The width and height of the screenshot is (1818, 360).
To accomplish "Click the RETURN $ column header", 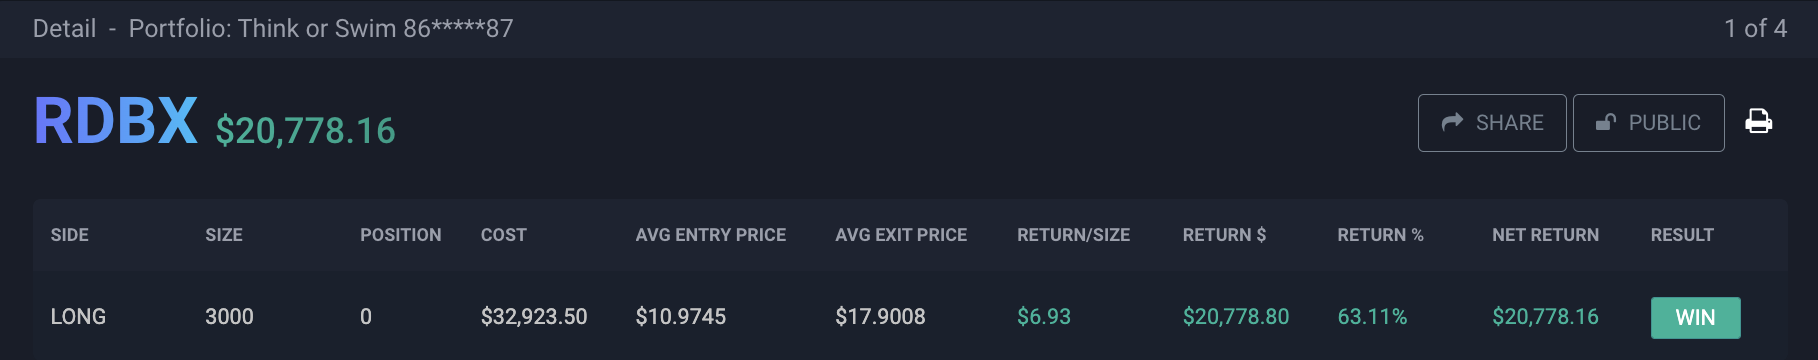I will [1224, 235].
